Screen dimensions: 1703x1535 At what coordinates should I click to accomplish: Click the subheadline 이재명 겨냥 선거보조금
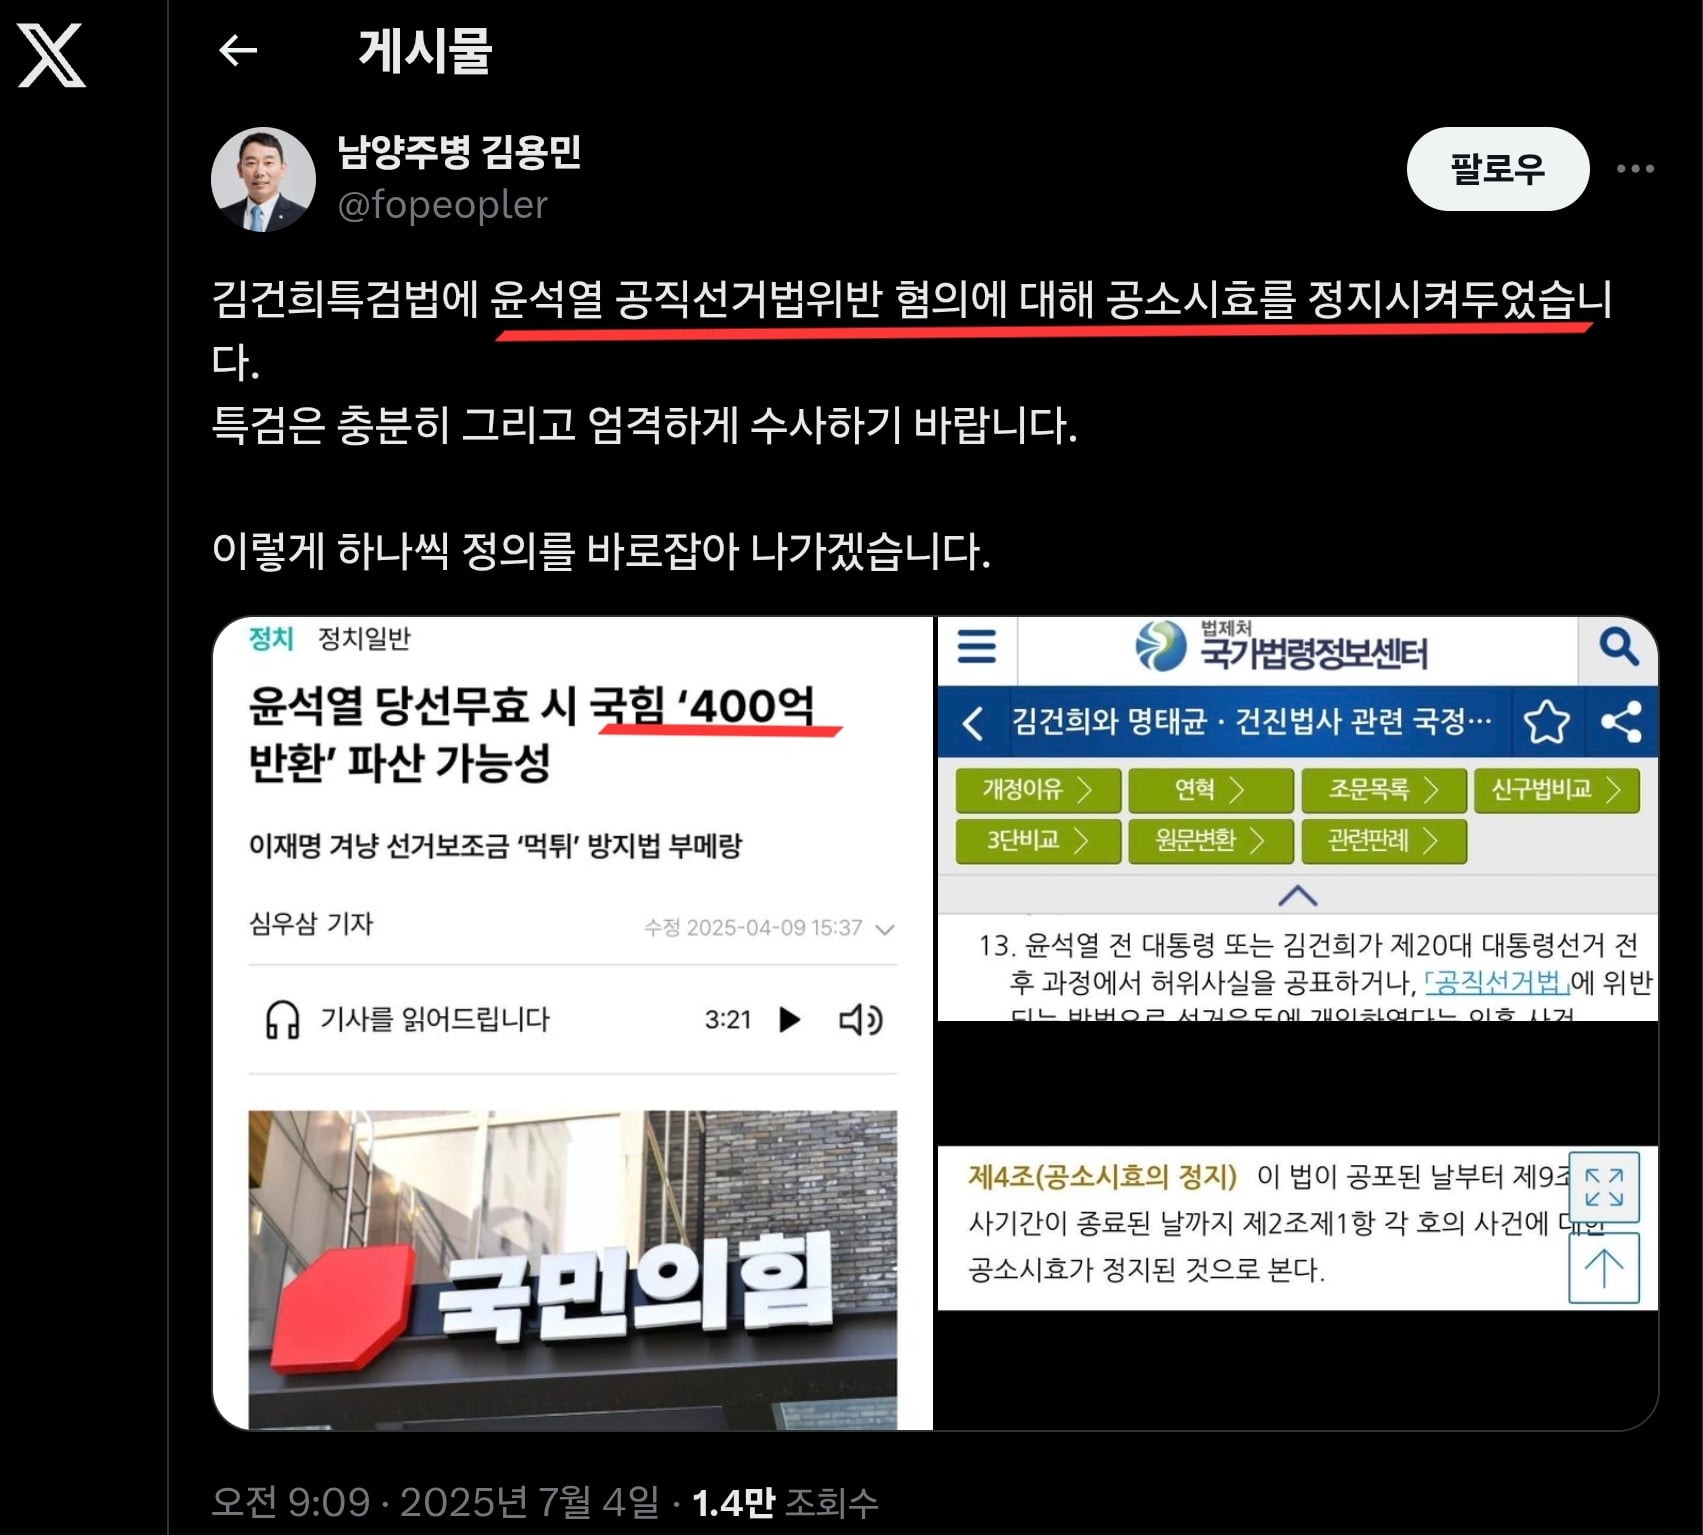coord(495,846)
